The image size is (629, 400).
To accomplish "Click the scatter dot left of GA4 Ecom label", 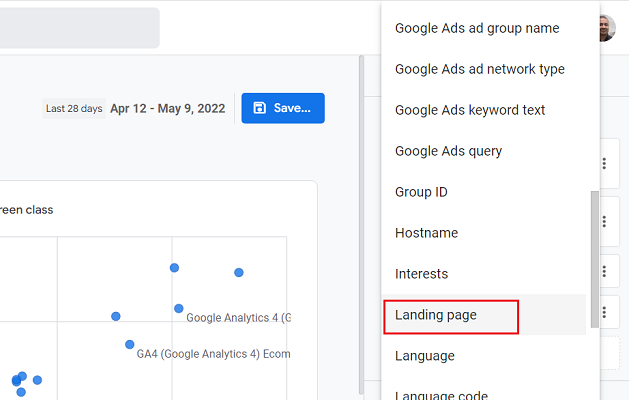I will [x=130, y=344].
